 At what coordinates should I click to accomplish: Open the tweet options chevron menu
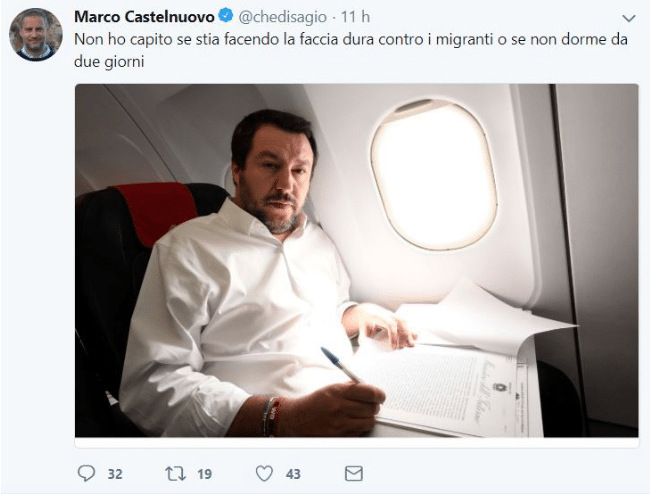pyautogui.click(x=629, y=18)
